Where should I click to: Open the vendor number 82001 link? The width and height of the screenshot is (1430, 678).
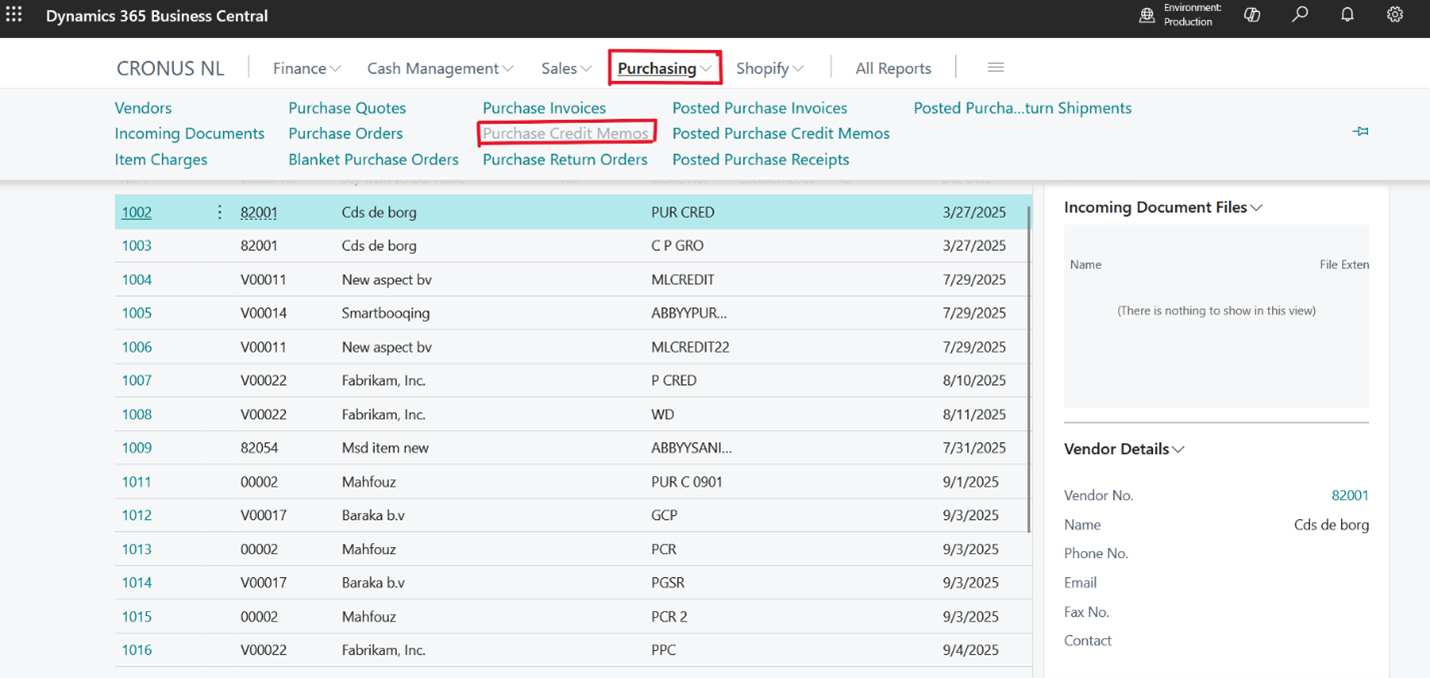[x=1349, y=495]
